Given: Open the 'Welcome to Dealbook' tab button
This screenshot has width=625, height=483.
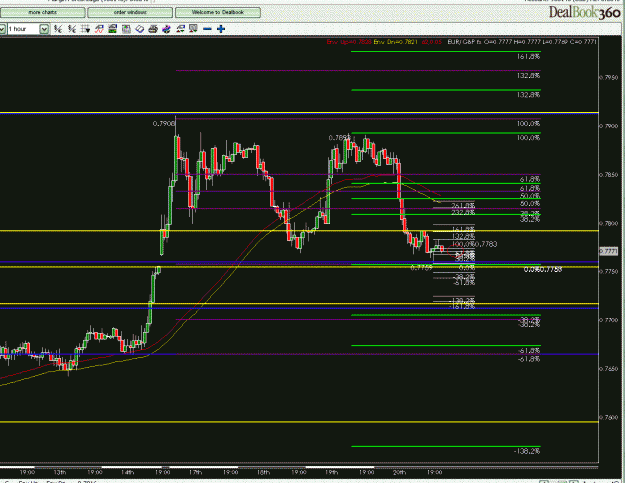Looking at the screenshot, I should [218, 12].
